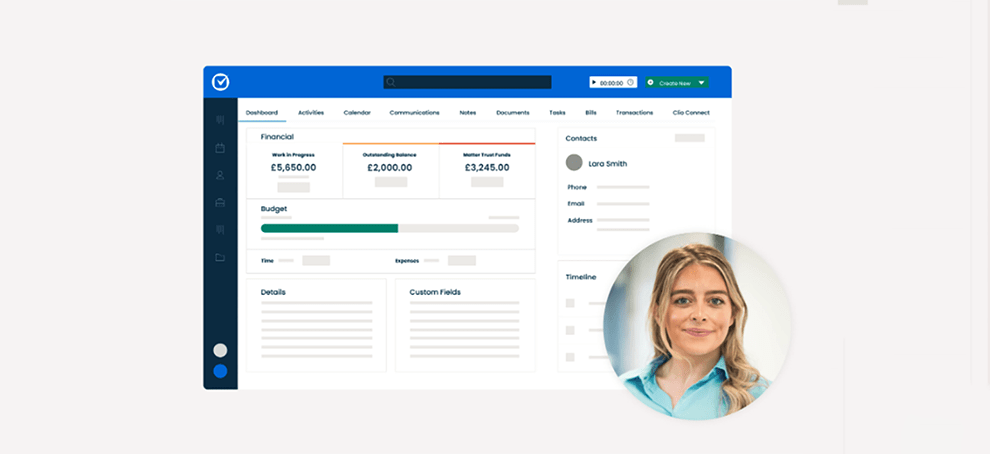Switch to the Tasks tab
990x454 pixels.
558,112
